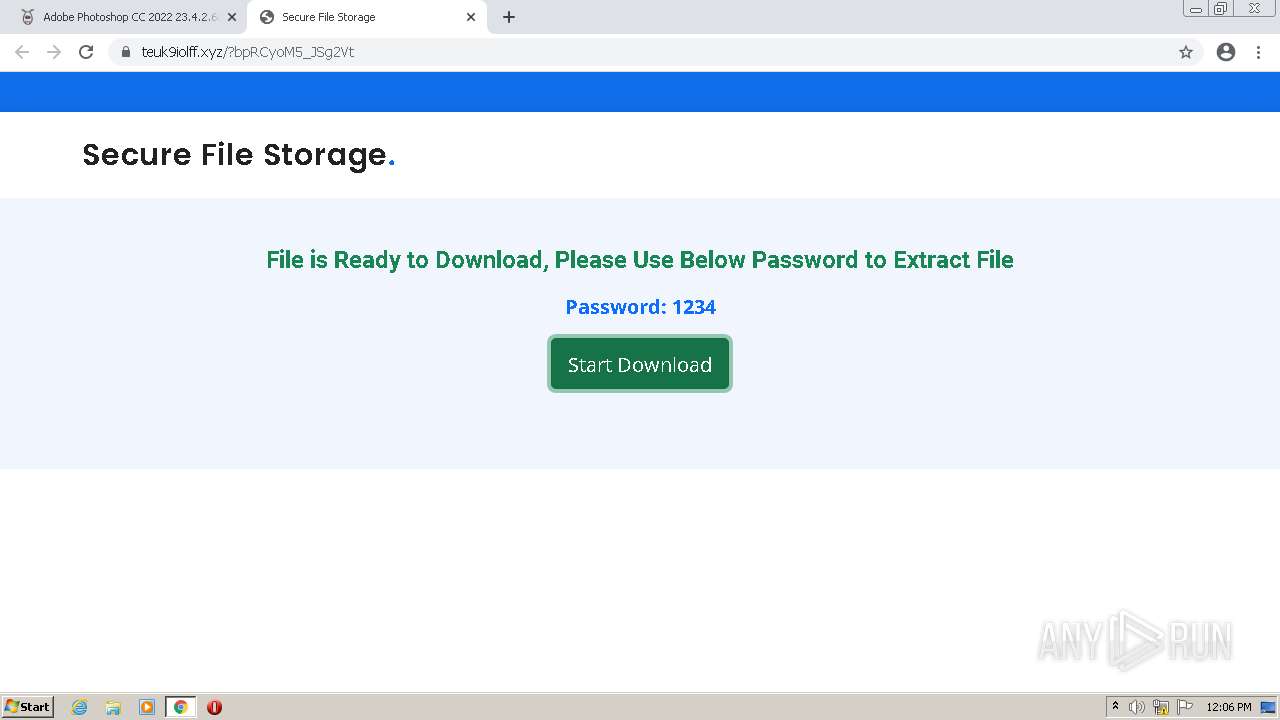Viewport: 1280px width, 720px height.
Task: Open Windows Media Player from the taskbar
Action: point(147,707)
